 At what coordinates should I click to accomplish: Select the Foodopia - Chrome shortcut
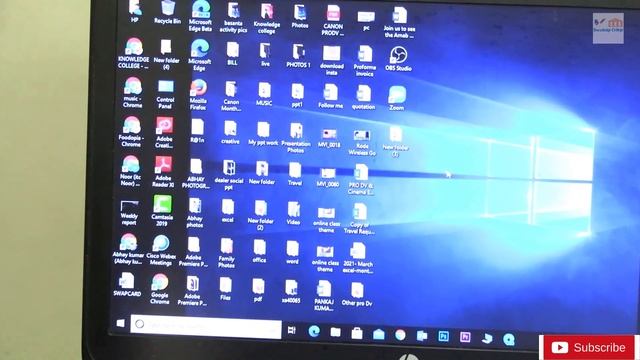[131, 132]
